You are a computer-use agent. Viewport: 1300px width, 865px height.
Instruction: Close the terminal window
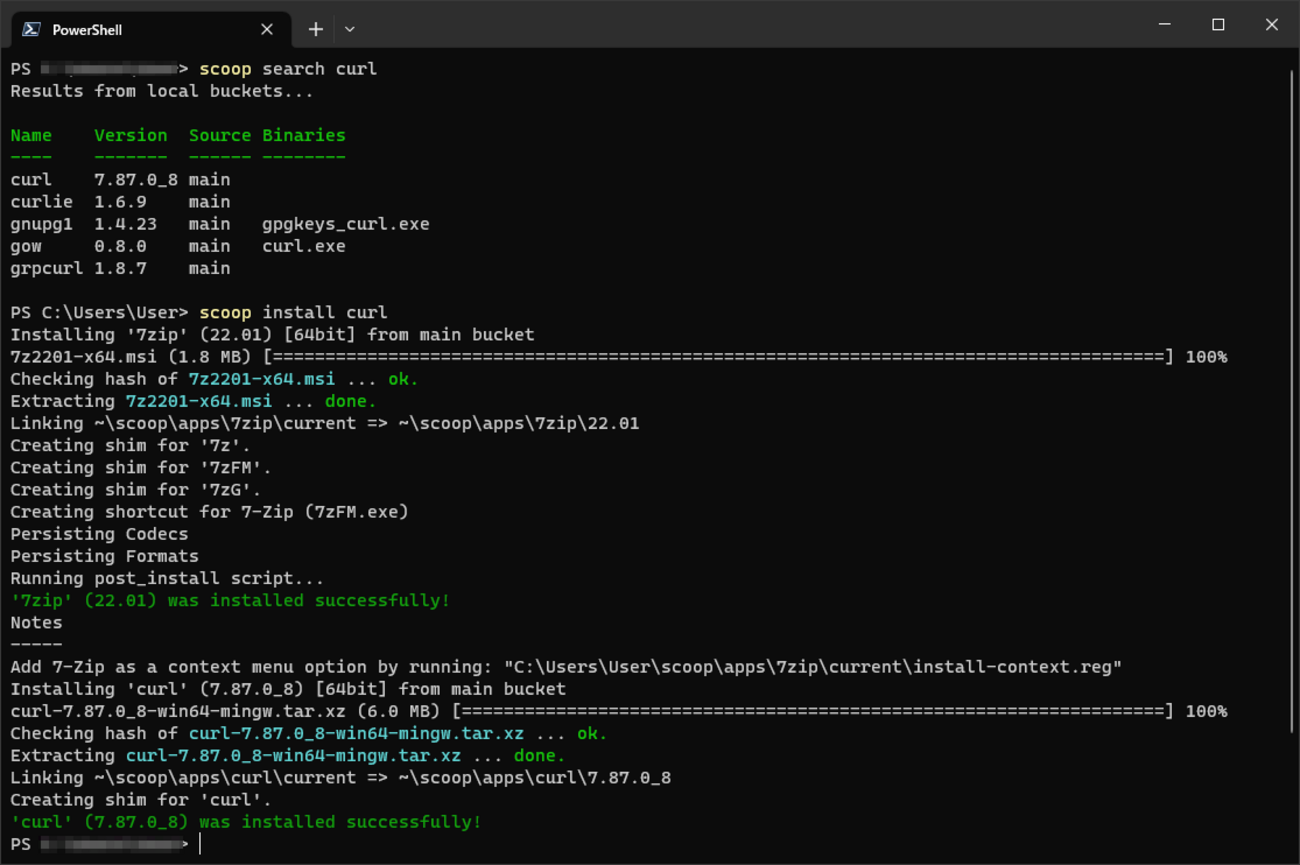[1271, 25]
